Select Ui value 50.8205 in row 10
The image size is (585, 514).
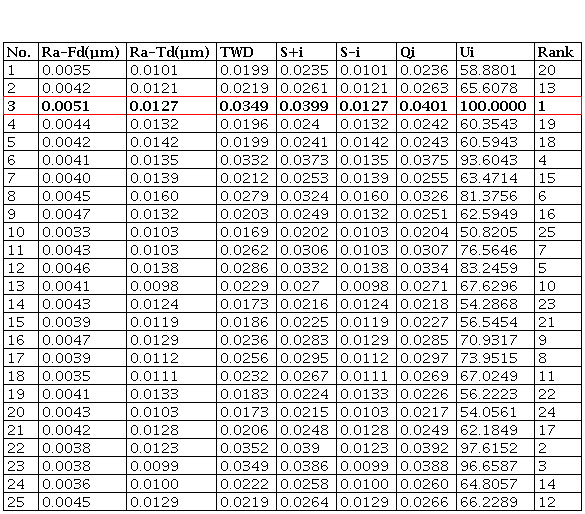489,232
